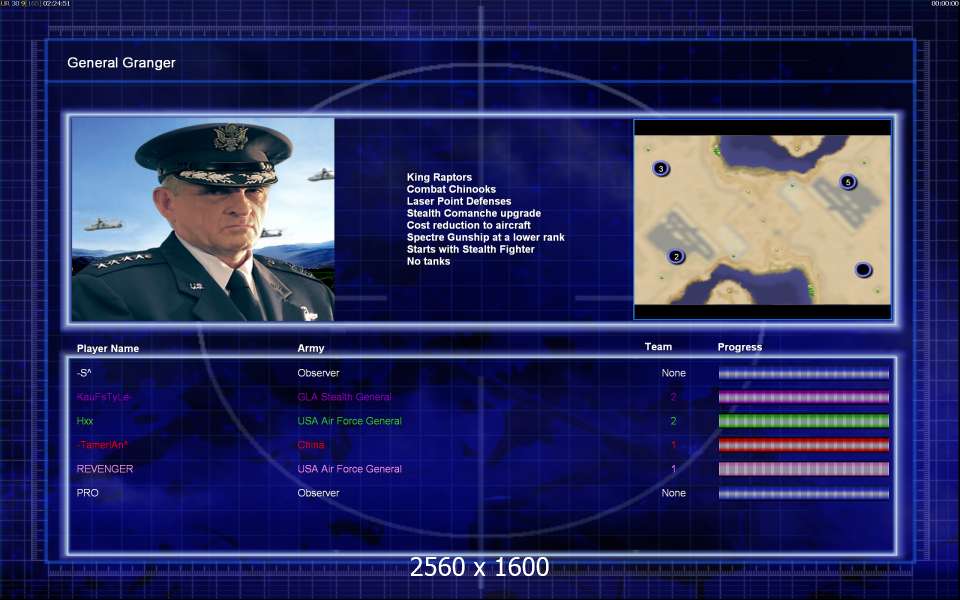Click the Observer army cell for -S^

(x=318, y=373)
